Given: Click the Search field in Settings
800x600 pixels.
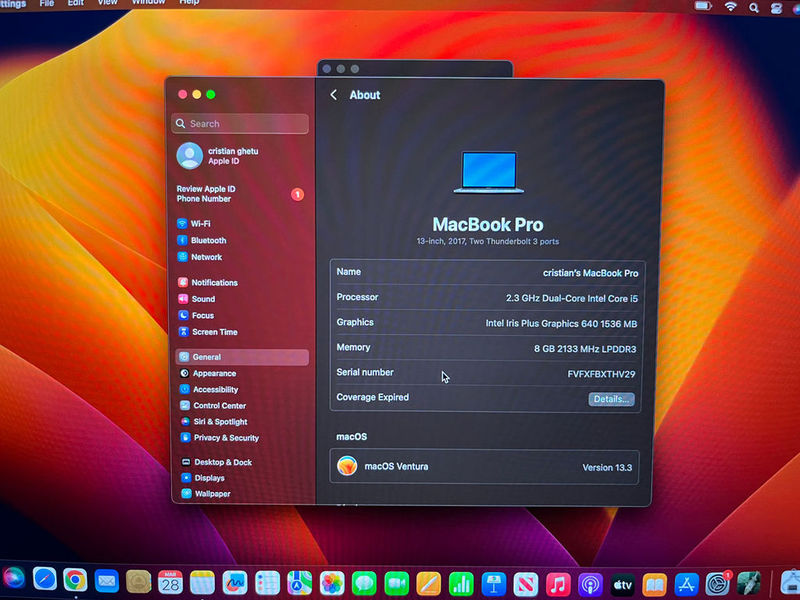Looking at the screenshot, I should coord(240,124).
